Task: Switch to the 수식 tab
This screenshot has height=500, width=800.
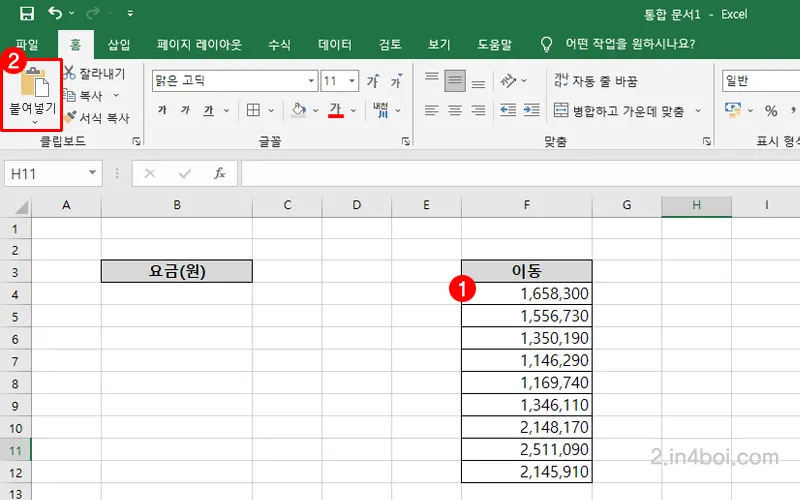Action: [279, 44]
